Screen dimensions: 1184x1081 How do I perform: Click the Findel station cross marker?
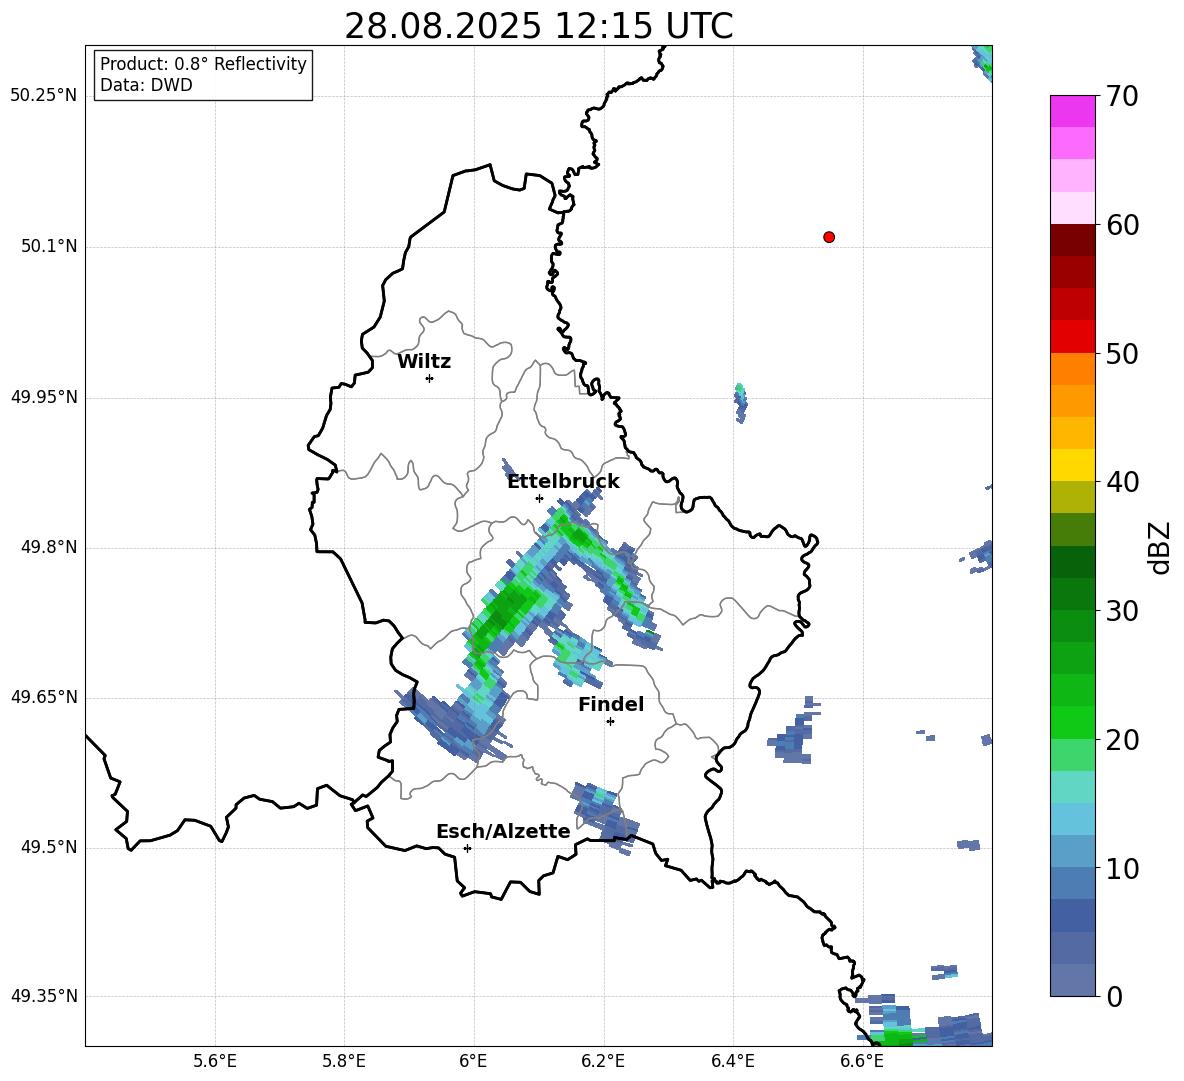click(x=610, y=722)
